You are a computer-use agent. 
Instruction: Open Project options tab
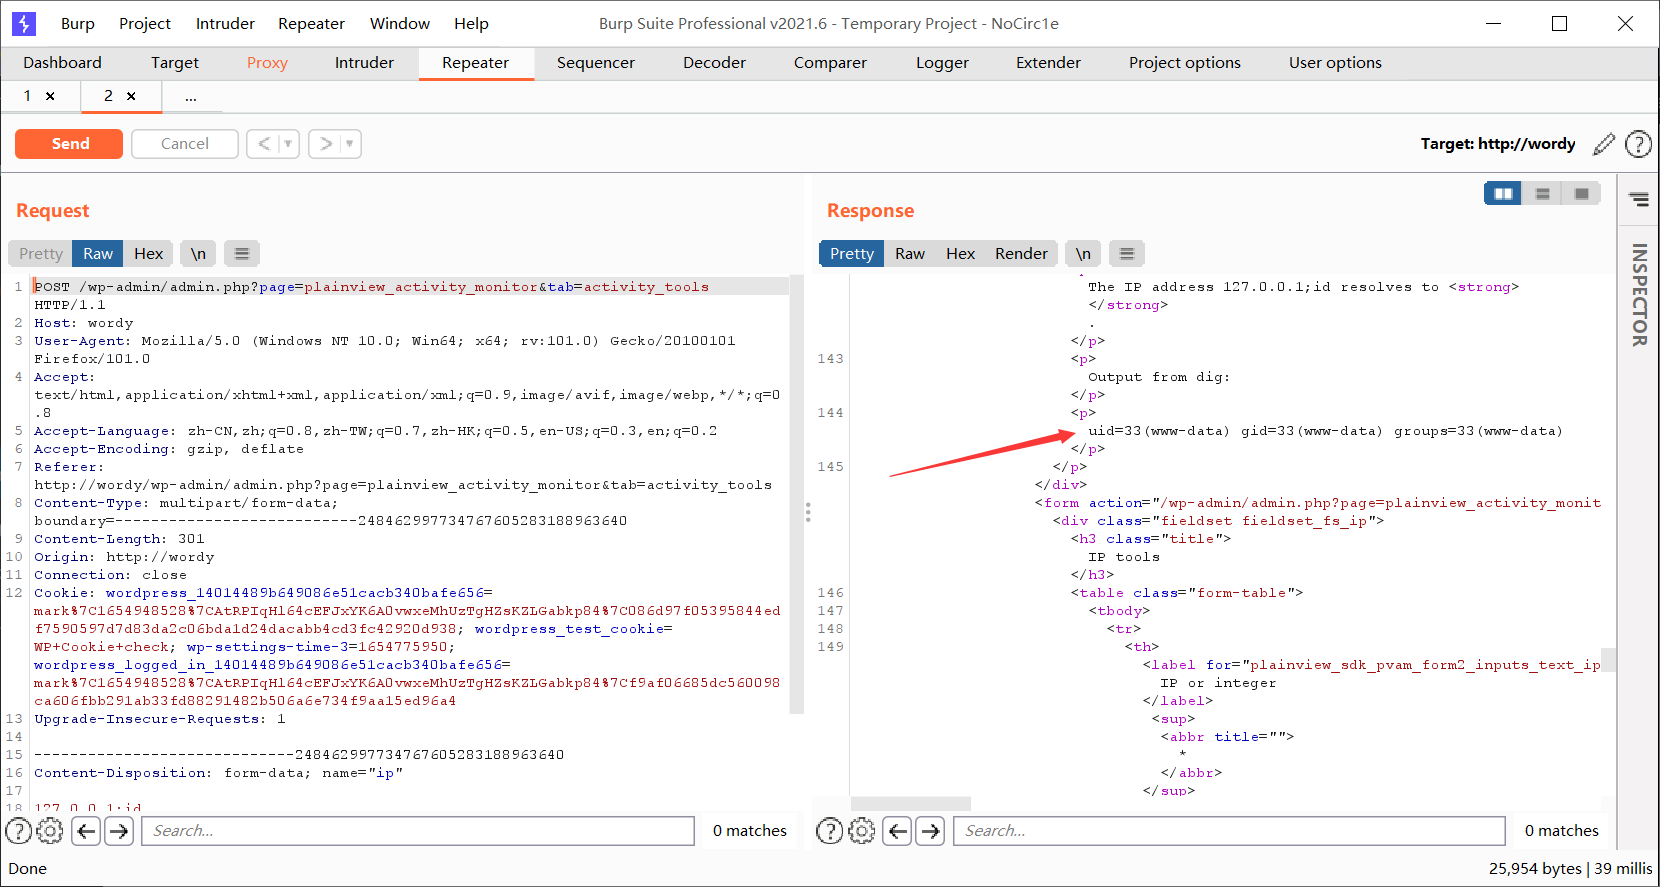(1185, 62)
